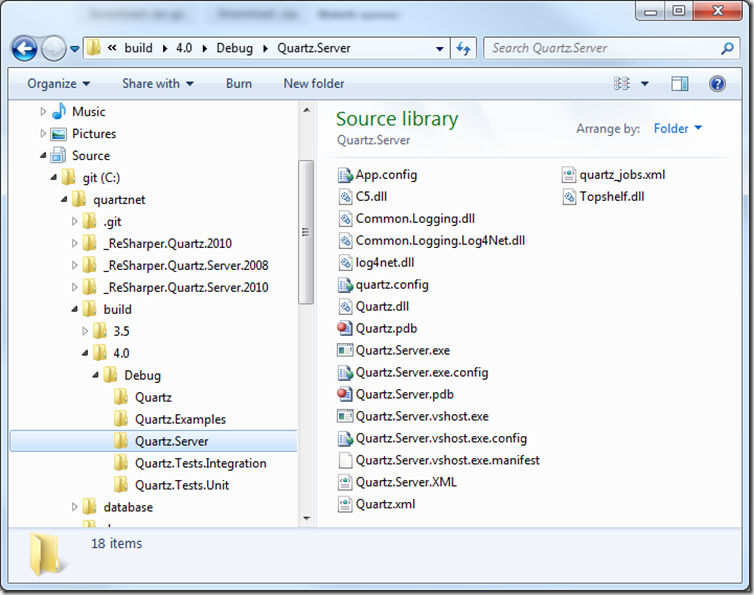Toggle the preview pane icon
This screenshot has height=595, width=754.
680,84
